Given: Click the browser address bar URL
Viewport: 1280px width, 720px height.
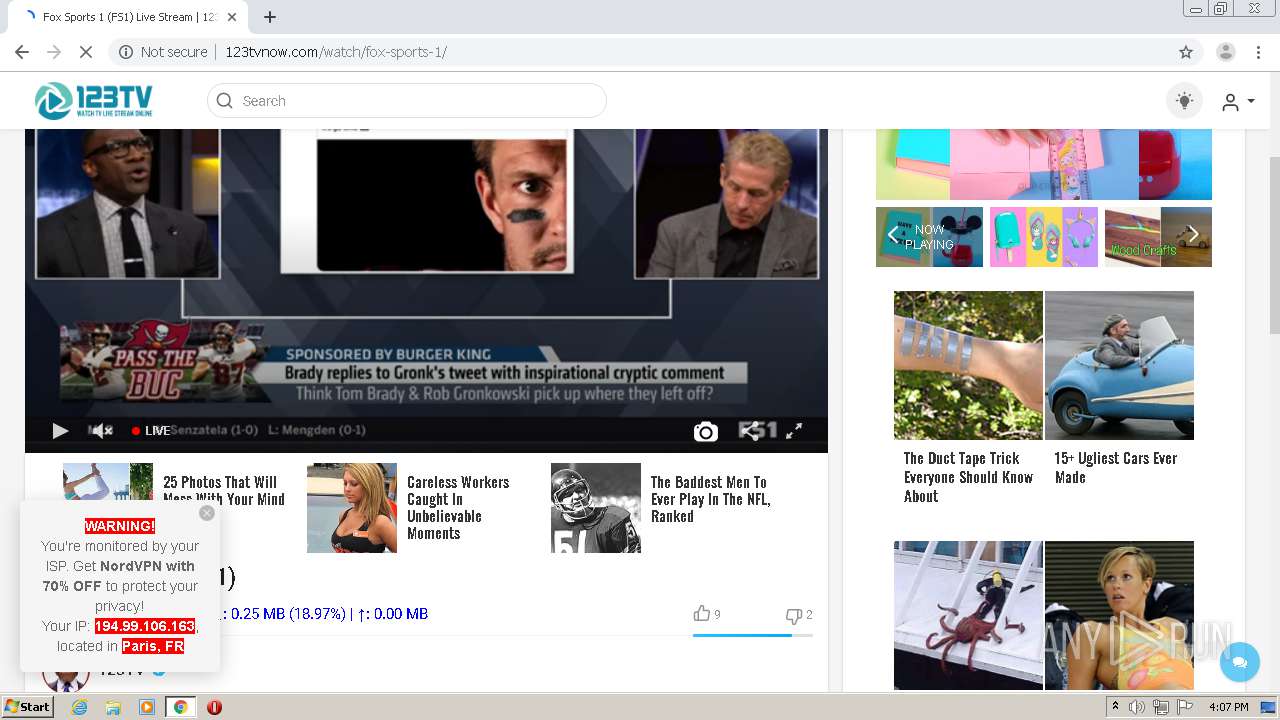Looking at the screenshot, I should [x=336, y=52].
